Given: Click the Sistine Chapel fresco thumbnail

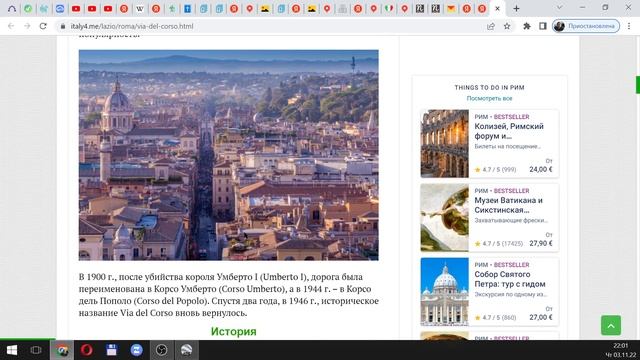Looking at the screenshot, I should coord(444,218).
